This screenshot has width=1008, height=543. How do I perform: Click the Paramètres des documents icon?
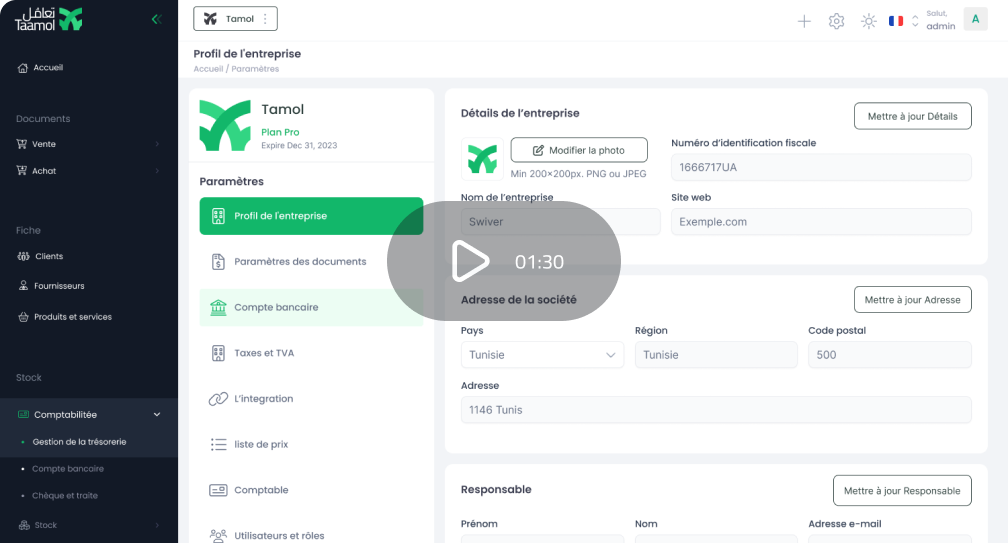pyautogui.click(x=219, y=262)
